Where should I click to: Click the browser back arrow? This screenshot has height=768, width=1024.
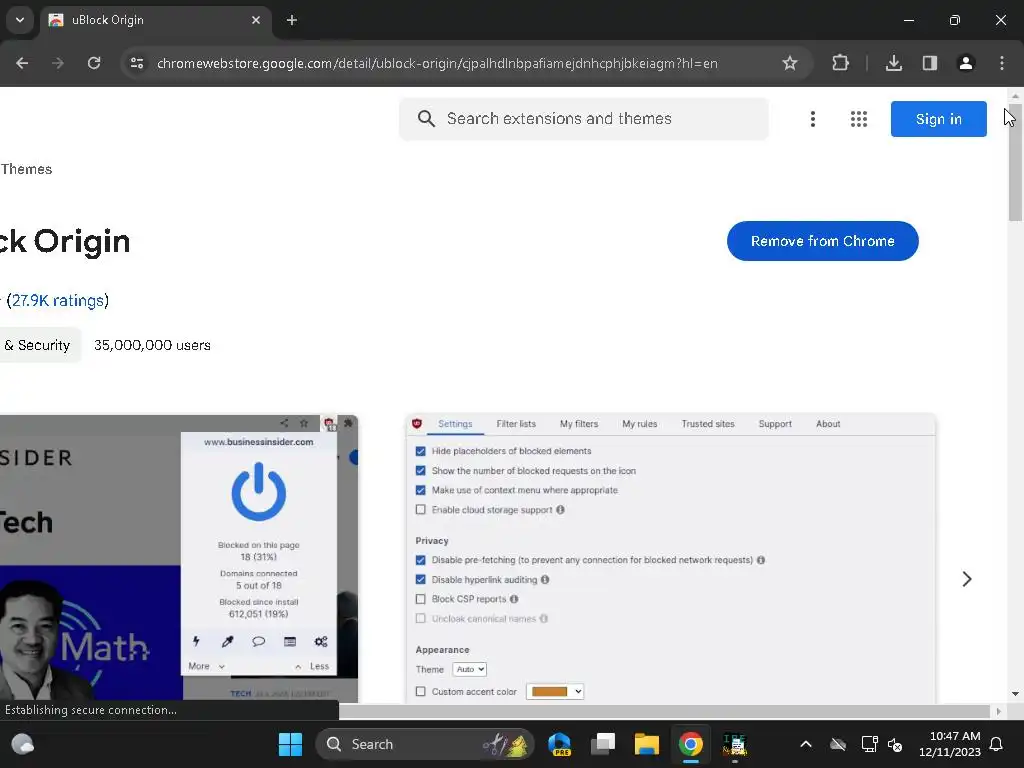pos(22,63)
